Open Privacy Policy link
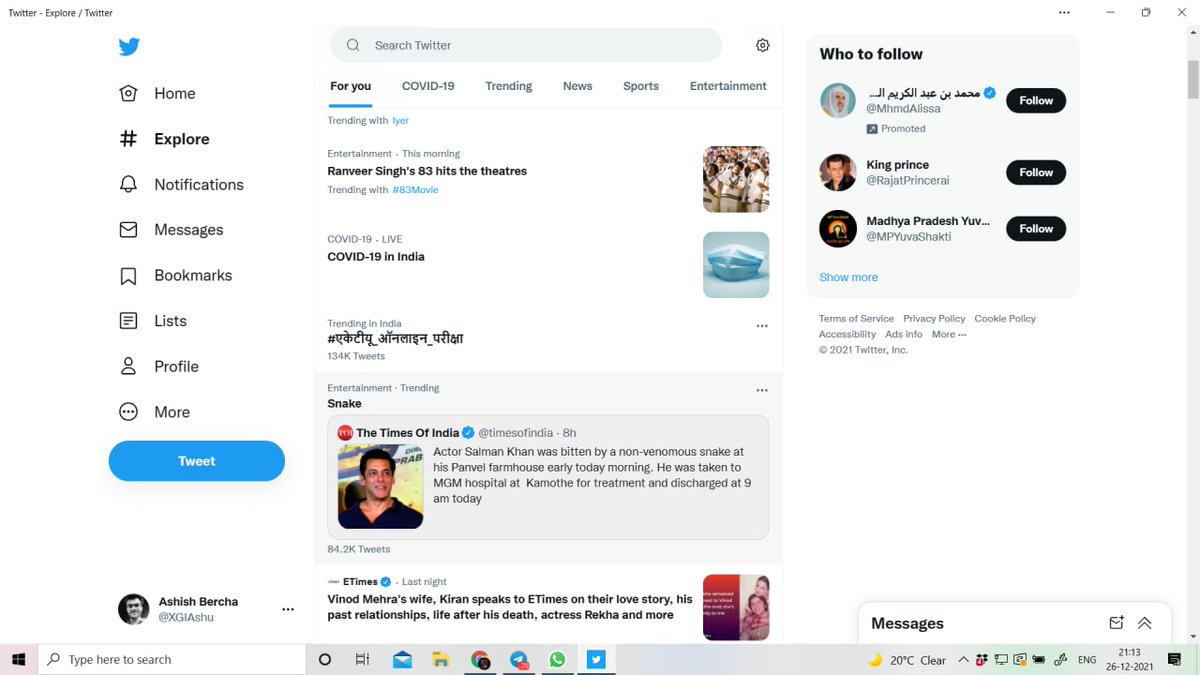The width and height of the screenshot is (1200, 675). [935, 318]
